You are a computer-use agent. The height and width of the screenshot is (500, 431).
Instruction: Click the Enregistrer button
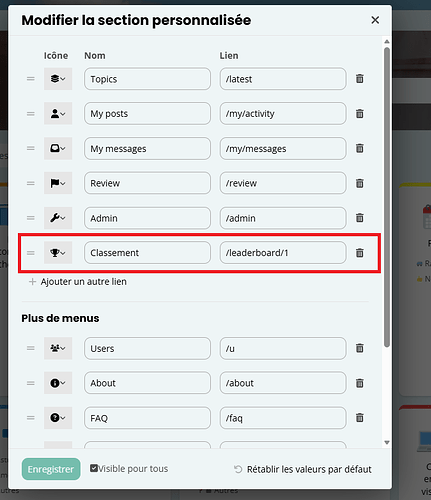pyautogui.click(x=51, y=469)
